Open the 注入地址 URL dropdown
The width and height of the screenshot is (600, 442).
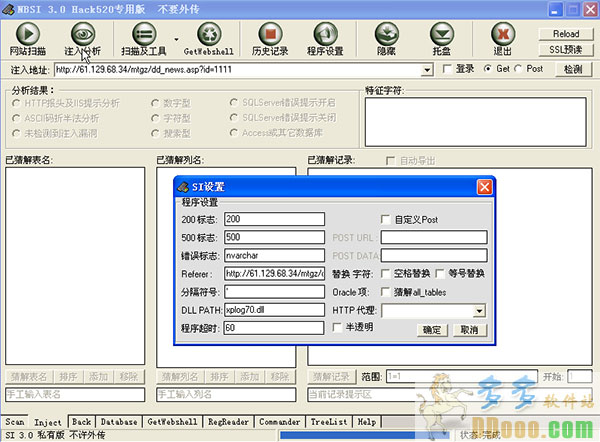(x=427, y=70)
